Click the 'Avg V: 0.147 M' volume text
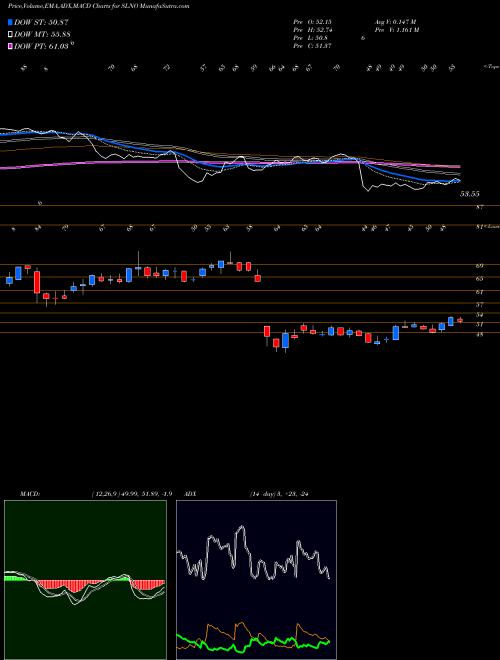Image resolution: width=500 pixels, height=660 pixels. pos(395,22)
